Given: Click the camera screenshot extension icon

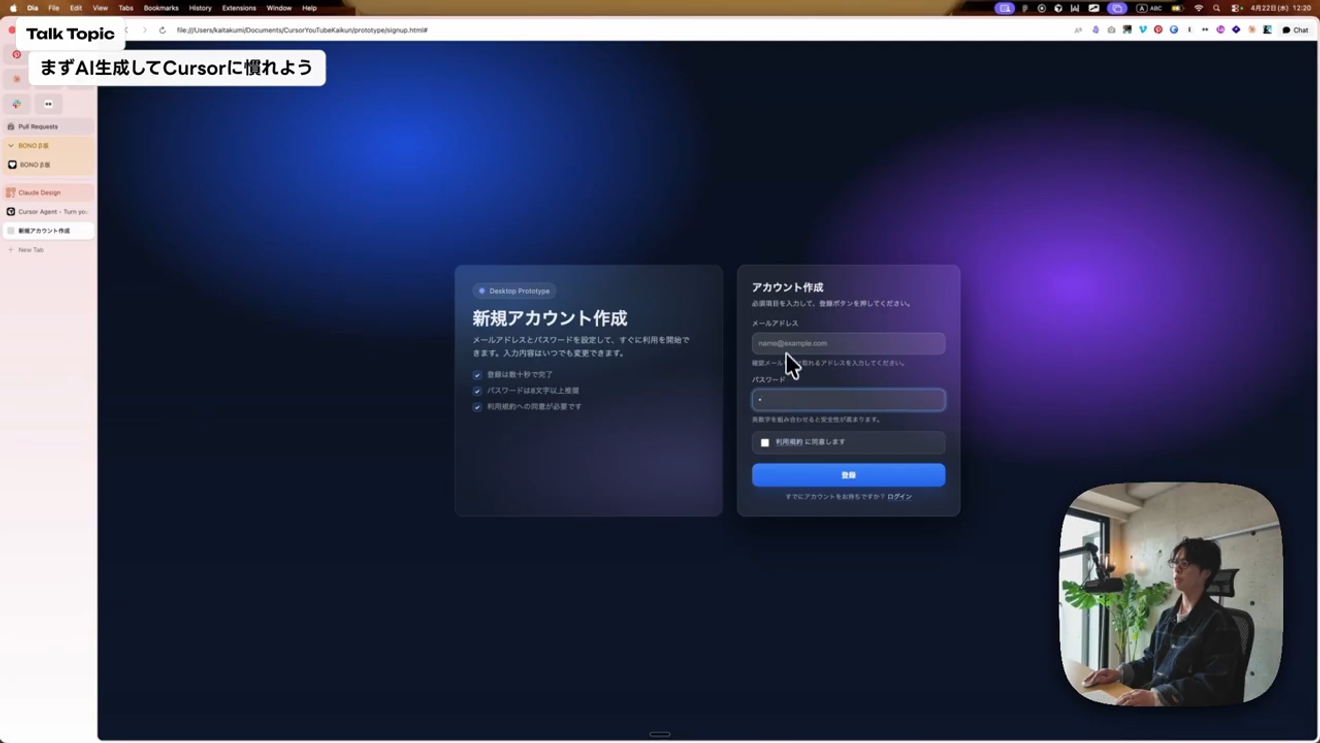Looking at the screenshot, I should click(1111, 30).
